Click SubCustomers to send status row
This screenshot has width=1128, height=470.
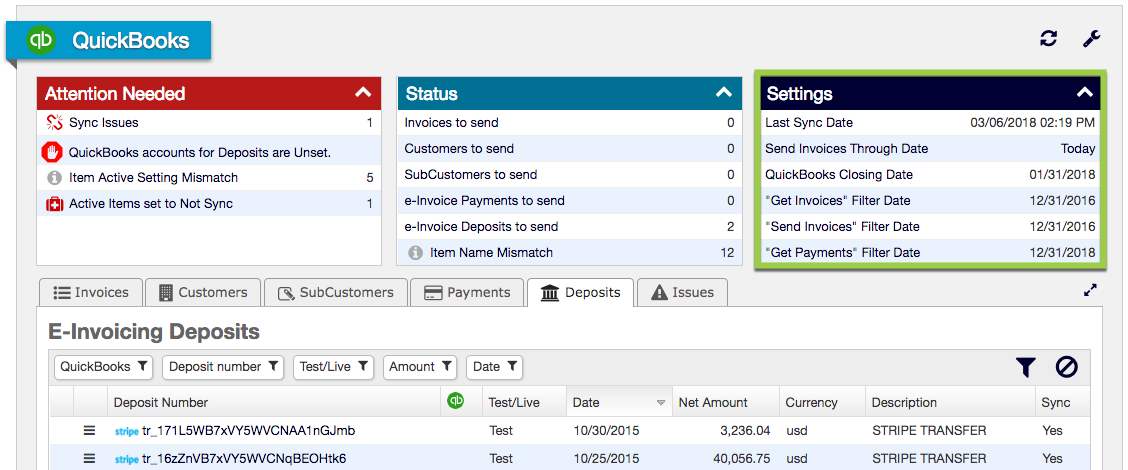570,175
